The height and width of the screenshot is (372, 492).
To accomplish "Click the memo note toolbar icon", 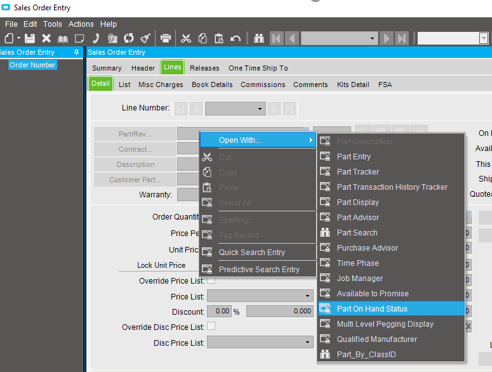I will pos(79,39).
